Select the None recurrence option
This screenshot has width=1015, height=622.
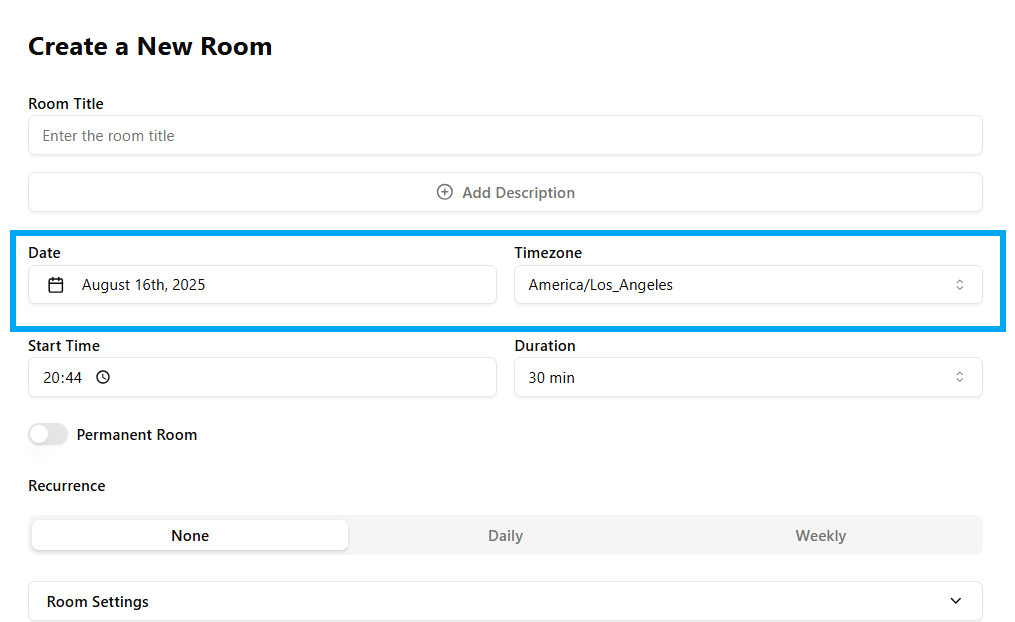190,536
